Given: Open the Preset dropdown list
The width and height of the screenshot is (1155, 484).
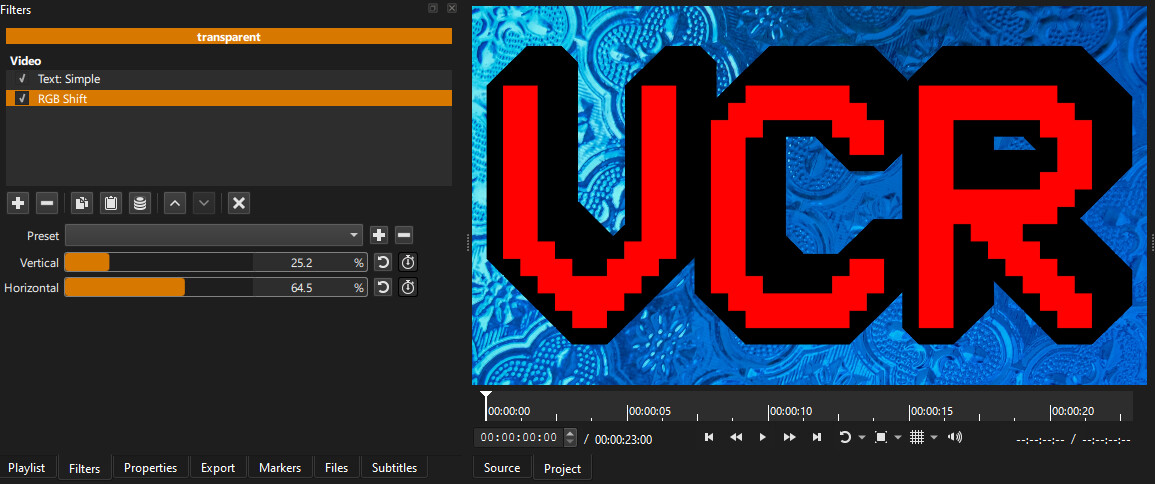Looking at the screenshot, I should click(214, 236).
